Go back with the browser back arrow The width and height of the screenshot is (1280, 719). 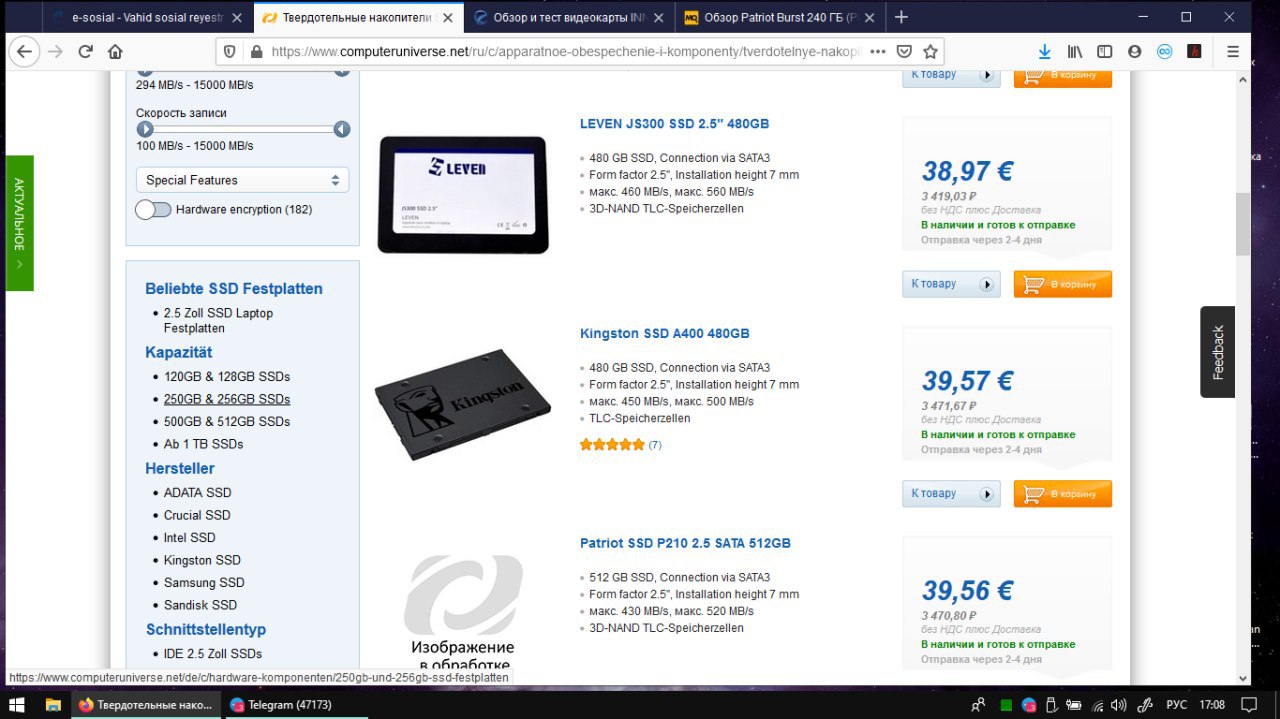[24, 52]
